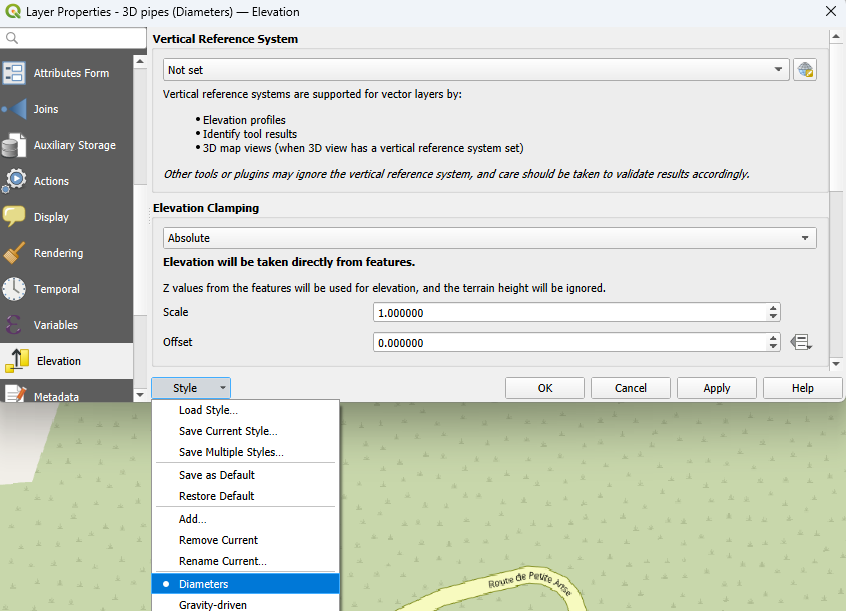Image resolution: width=846 pixels, height=611 pixels.
Task: Open the Display settings page
Action: 51,217
